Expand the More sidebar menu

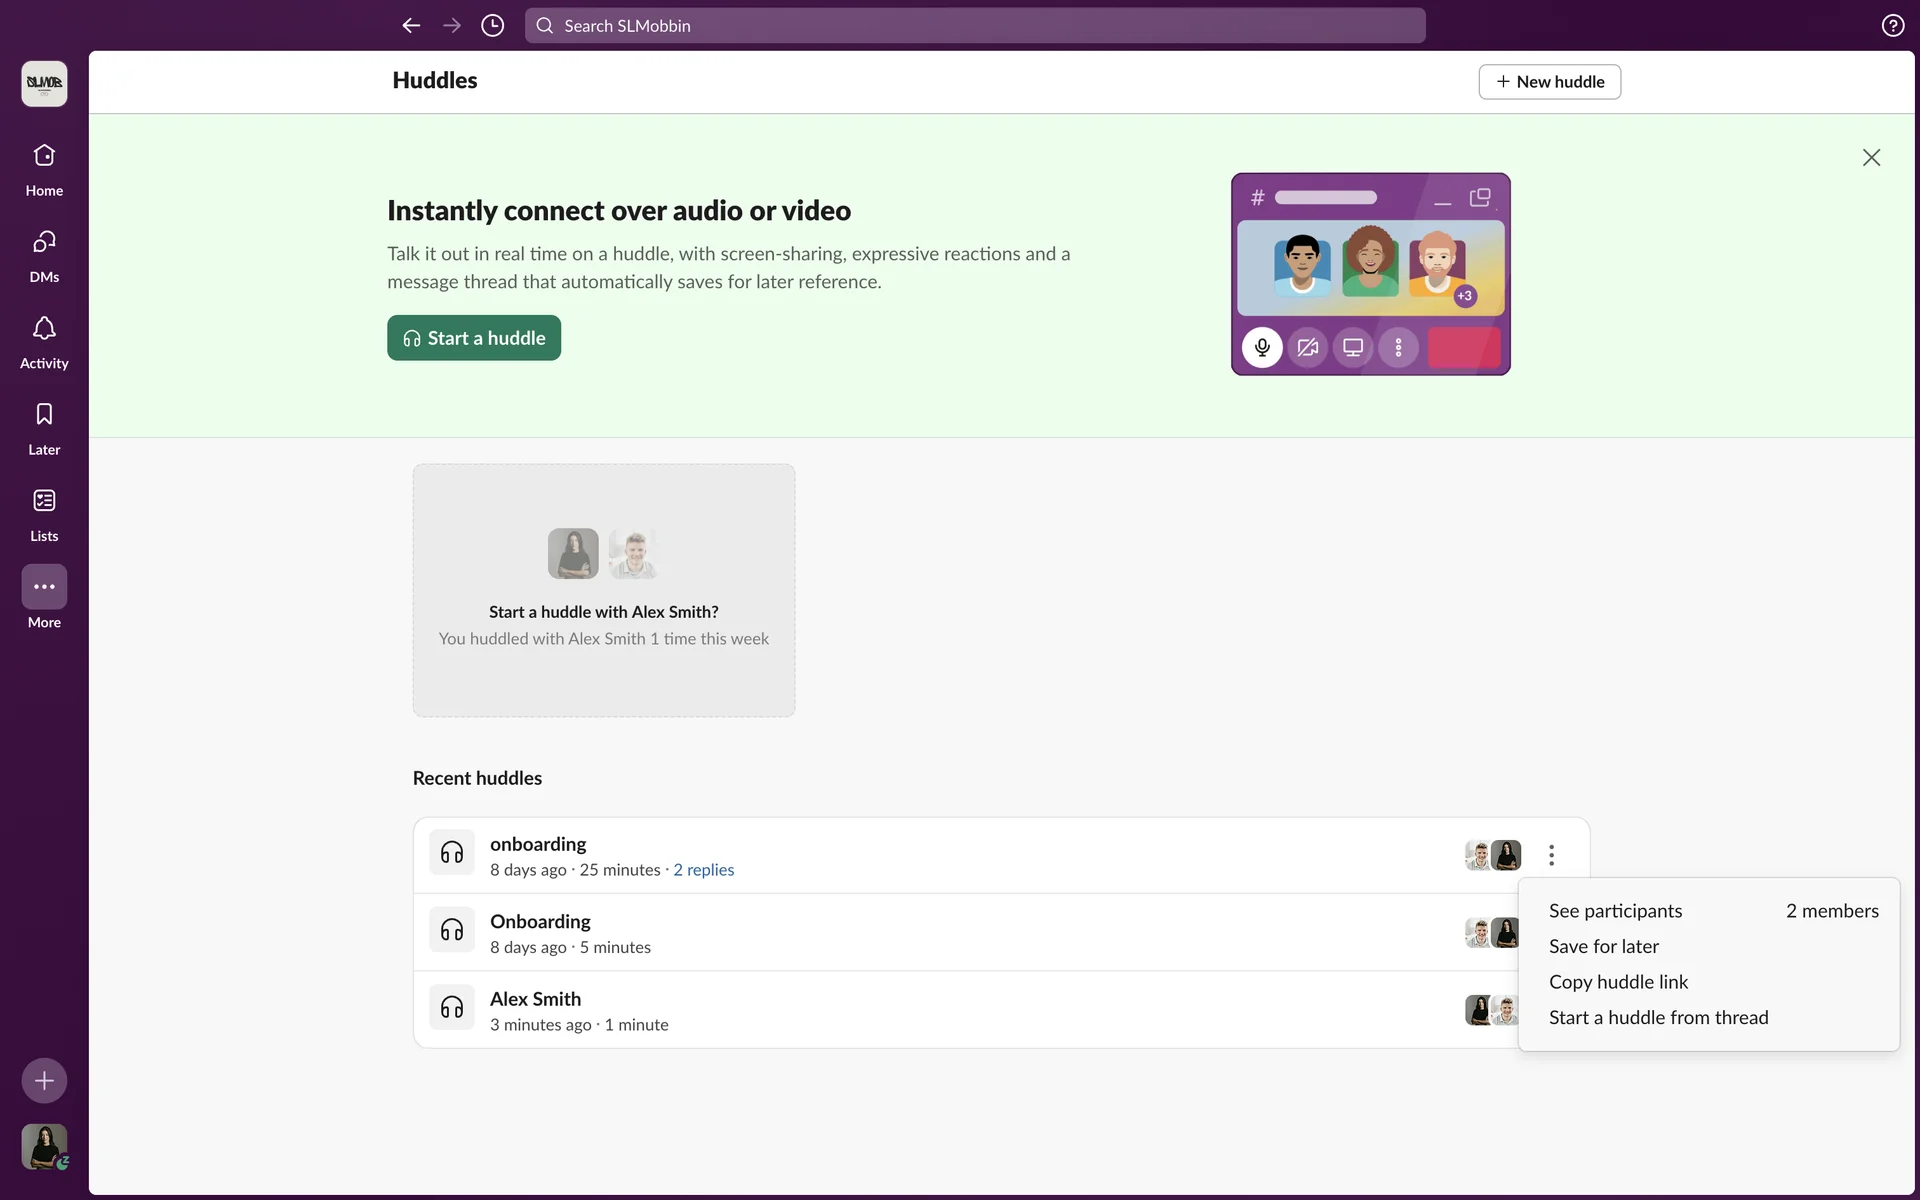44,587
